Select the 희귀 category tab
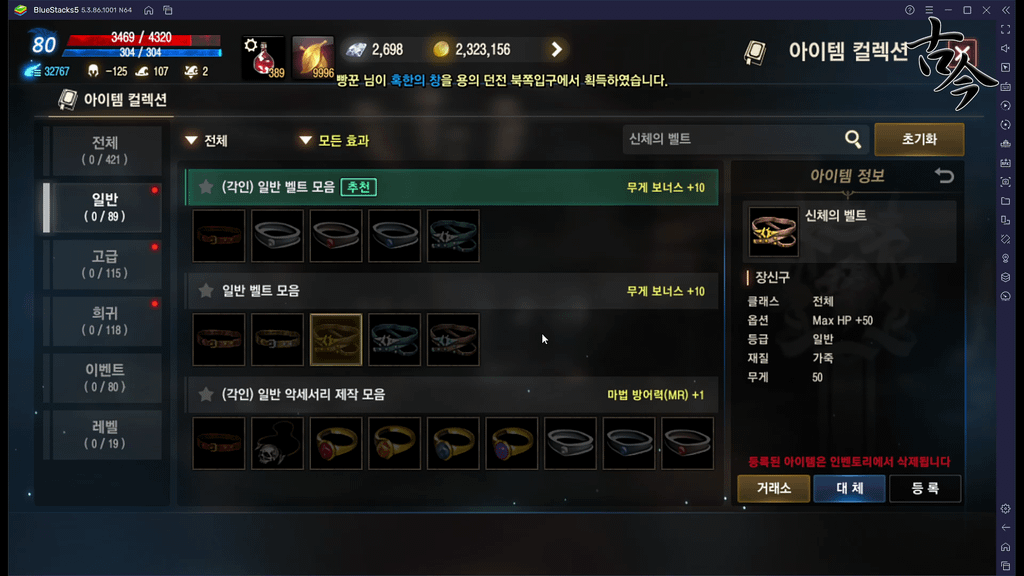 click(x=104, y=321)
